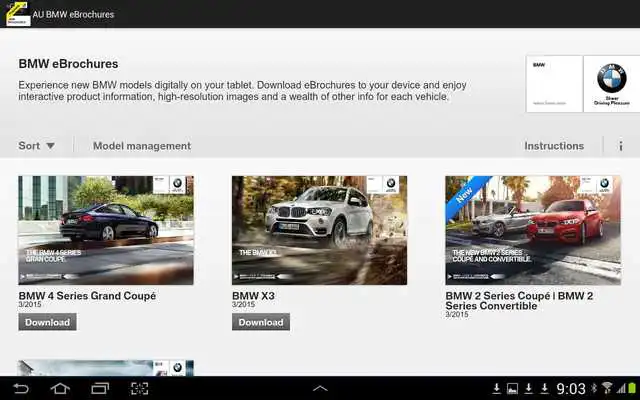Tap the Wi-Fi status icon
Image resolution: width=640 pixels, height=400 pixels.
point(607,388)
